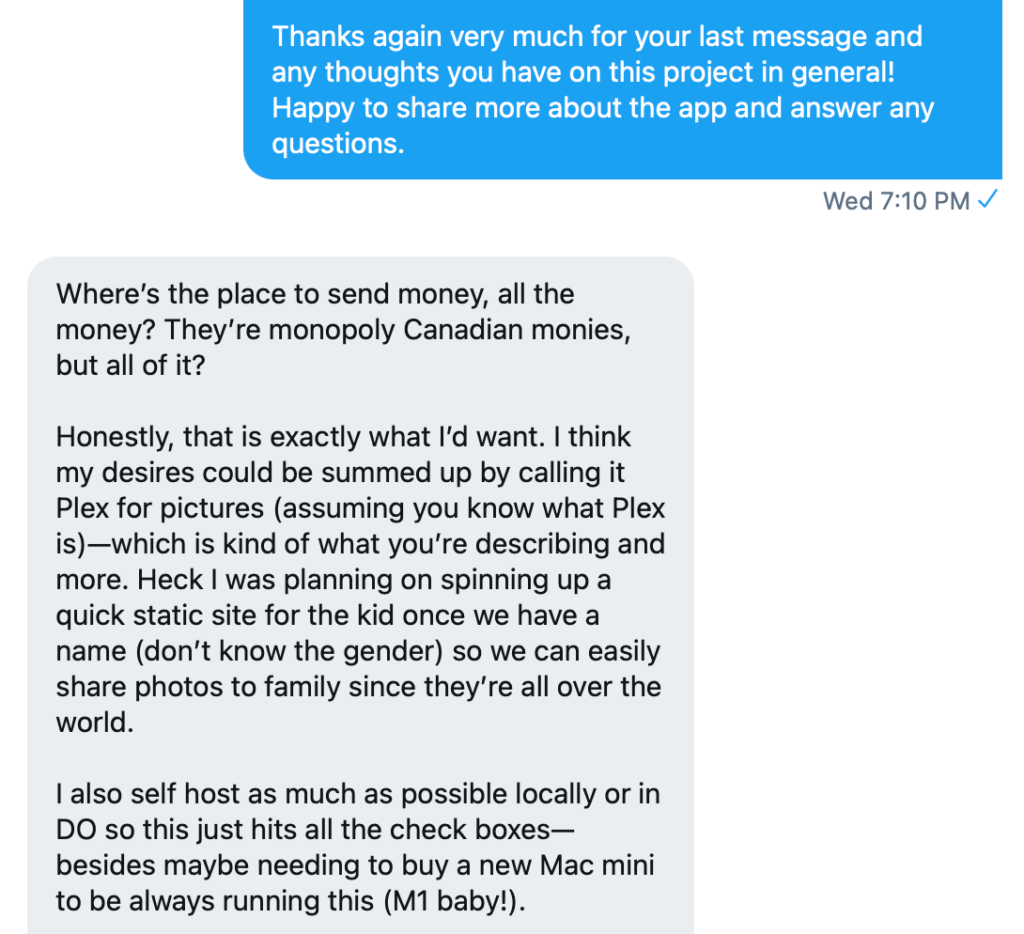
Task: Click 'Happy to share more about the app'
Action: coord(499,108)
